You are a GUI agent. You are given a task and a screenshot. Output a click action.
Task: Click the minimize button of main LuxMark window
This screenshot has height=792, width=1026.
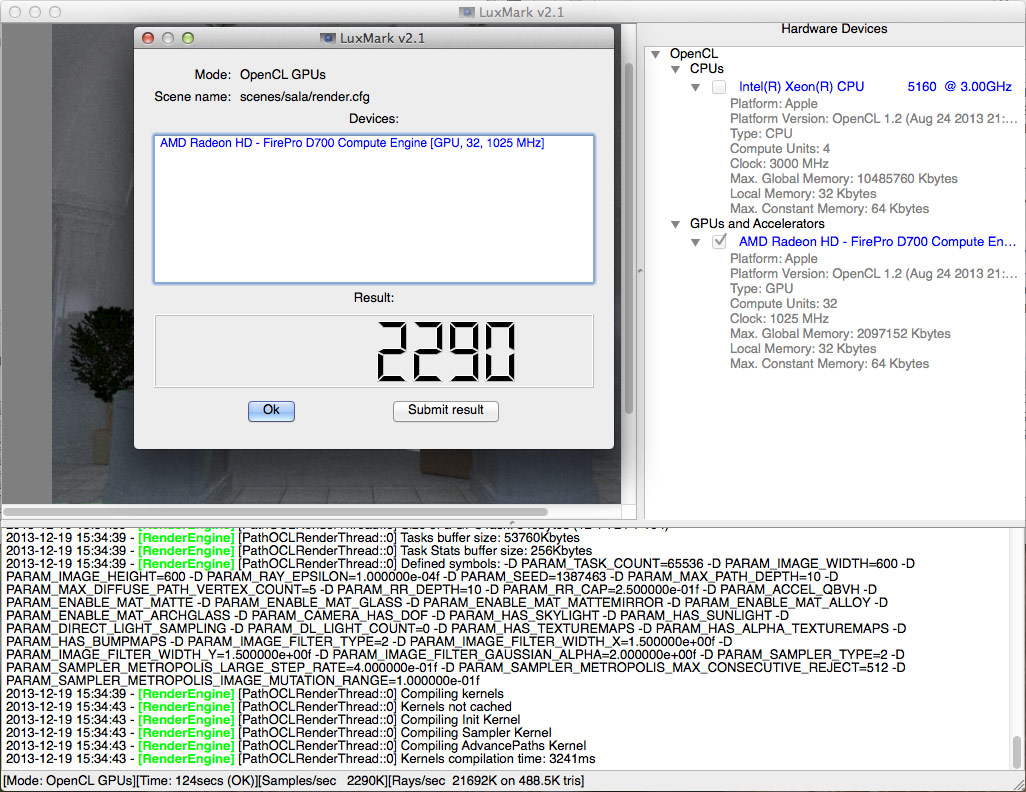pyautogui.click(x=35, y=12)
